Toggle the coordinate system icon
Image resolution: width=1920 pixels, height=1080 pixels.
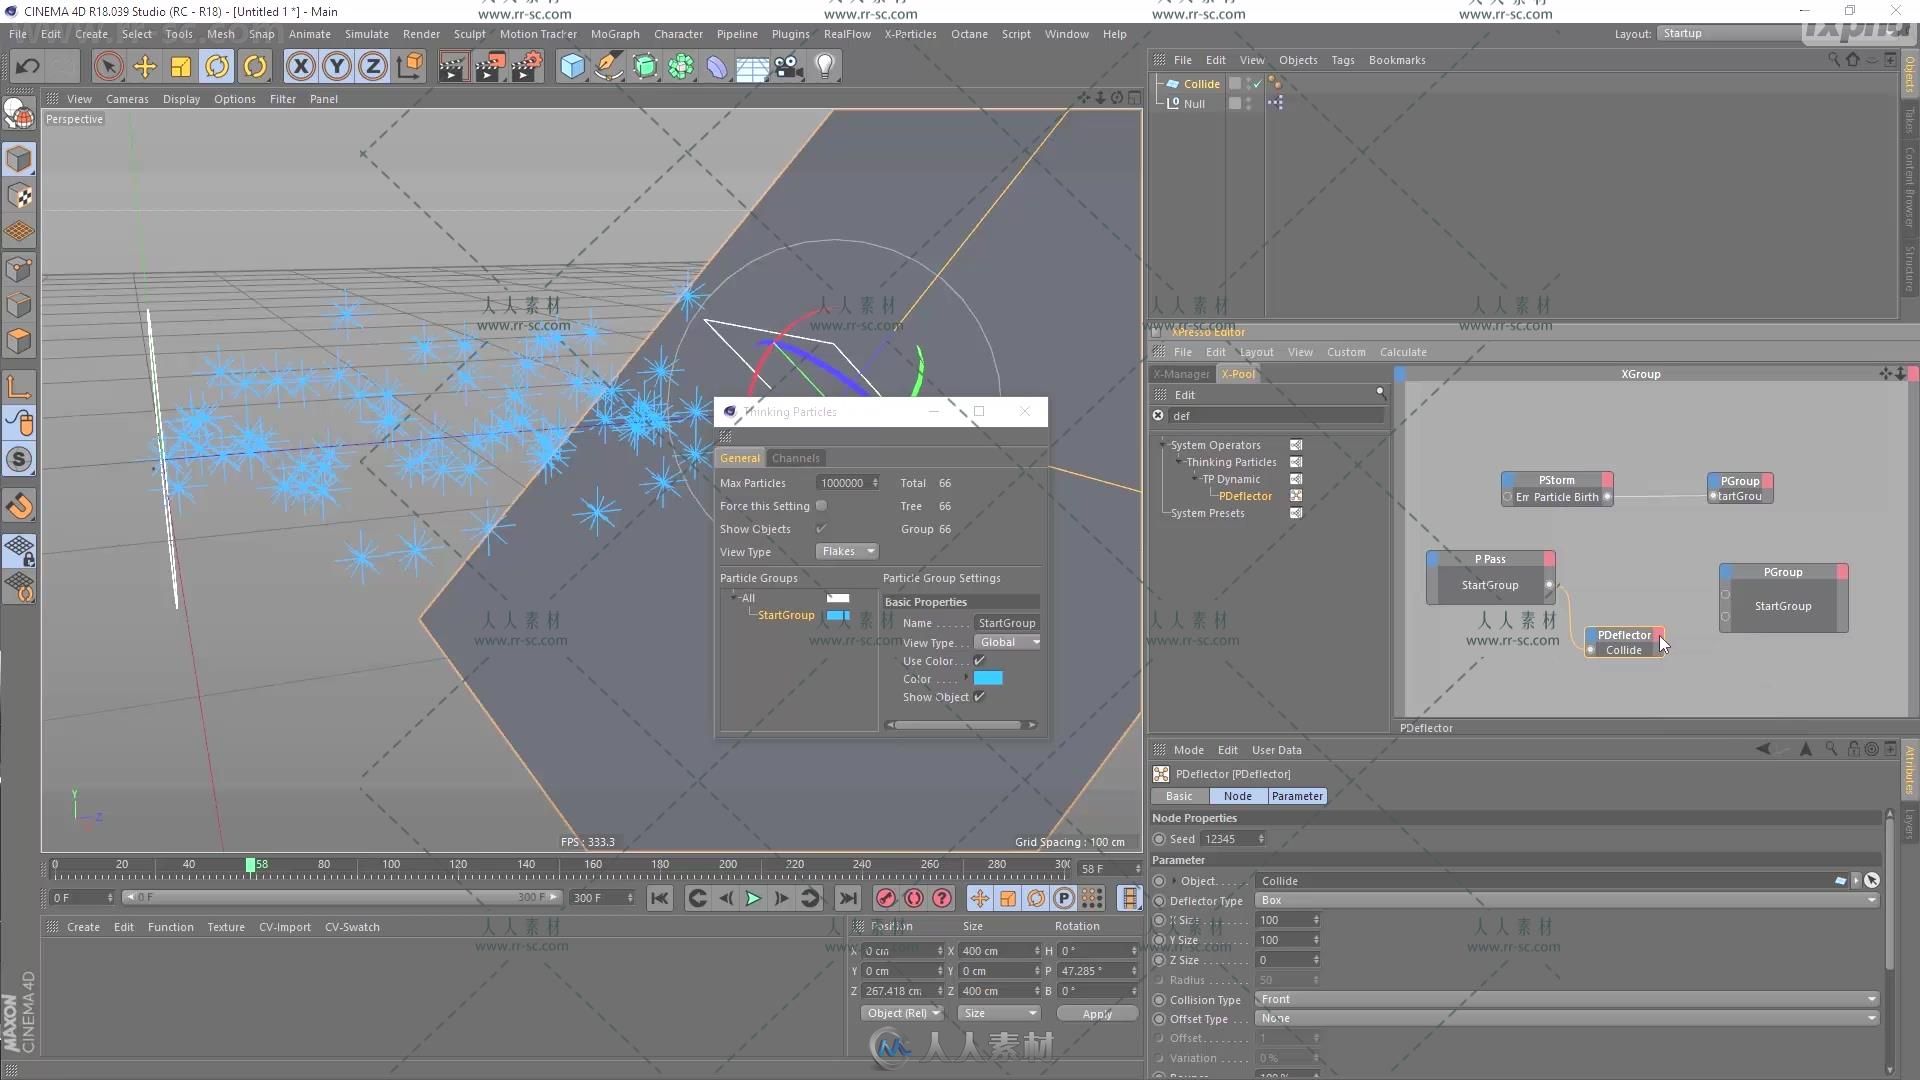[409, 67]
